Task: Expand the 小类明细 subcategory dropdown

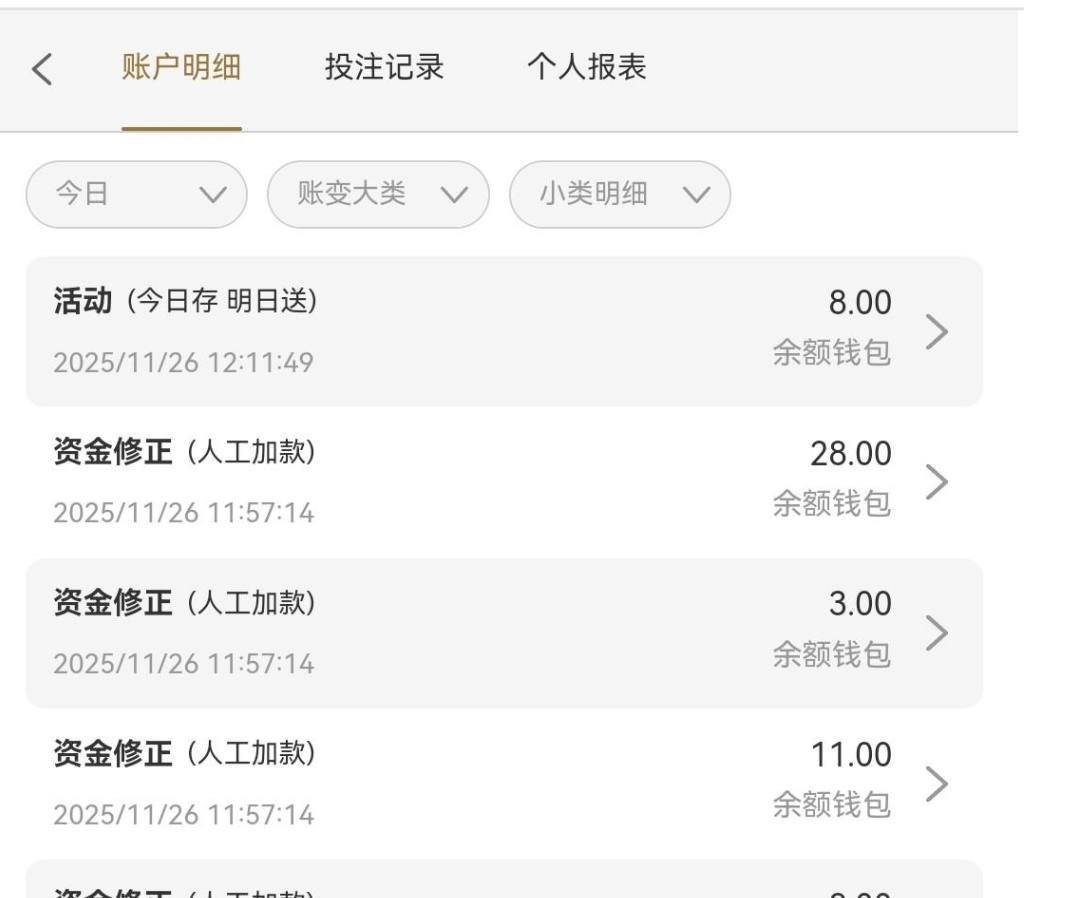Action: (x=620, y=194)
